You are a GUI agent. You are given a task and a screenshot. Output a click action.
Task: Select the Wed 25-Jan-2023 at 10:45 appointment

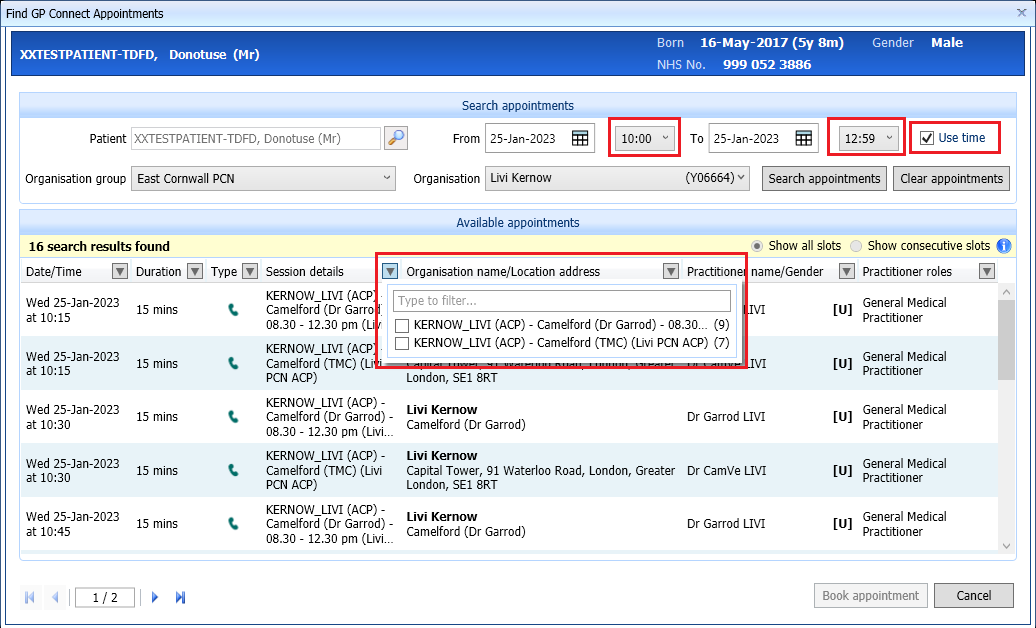(509, 524)
